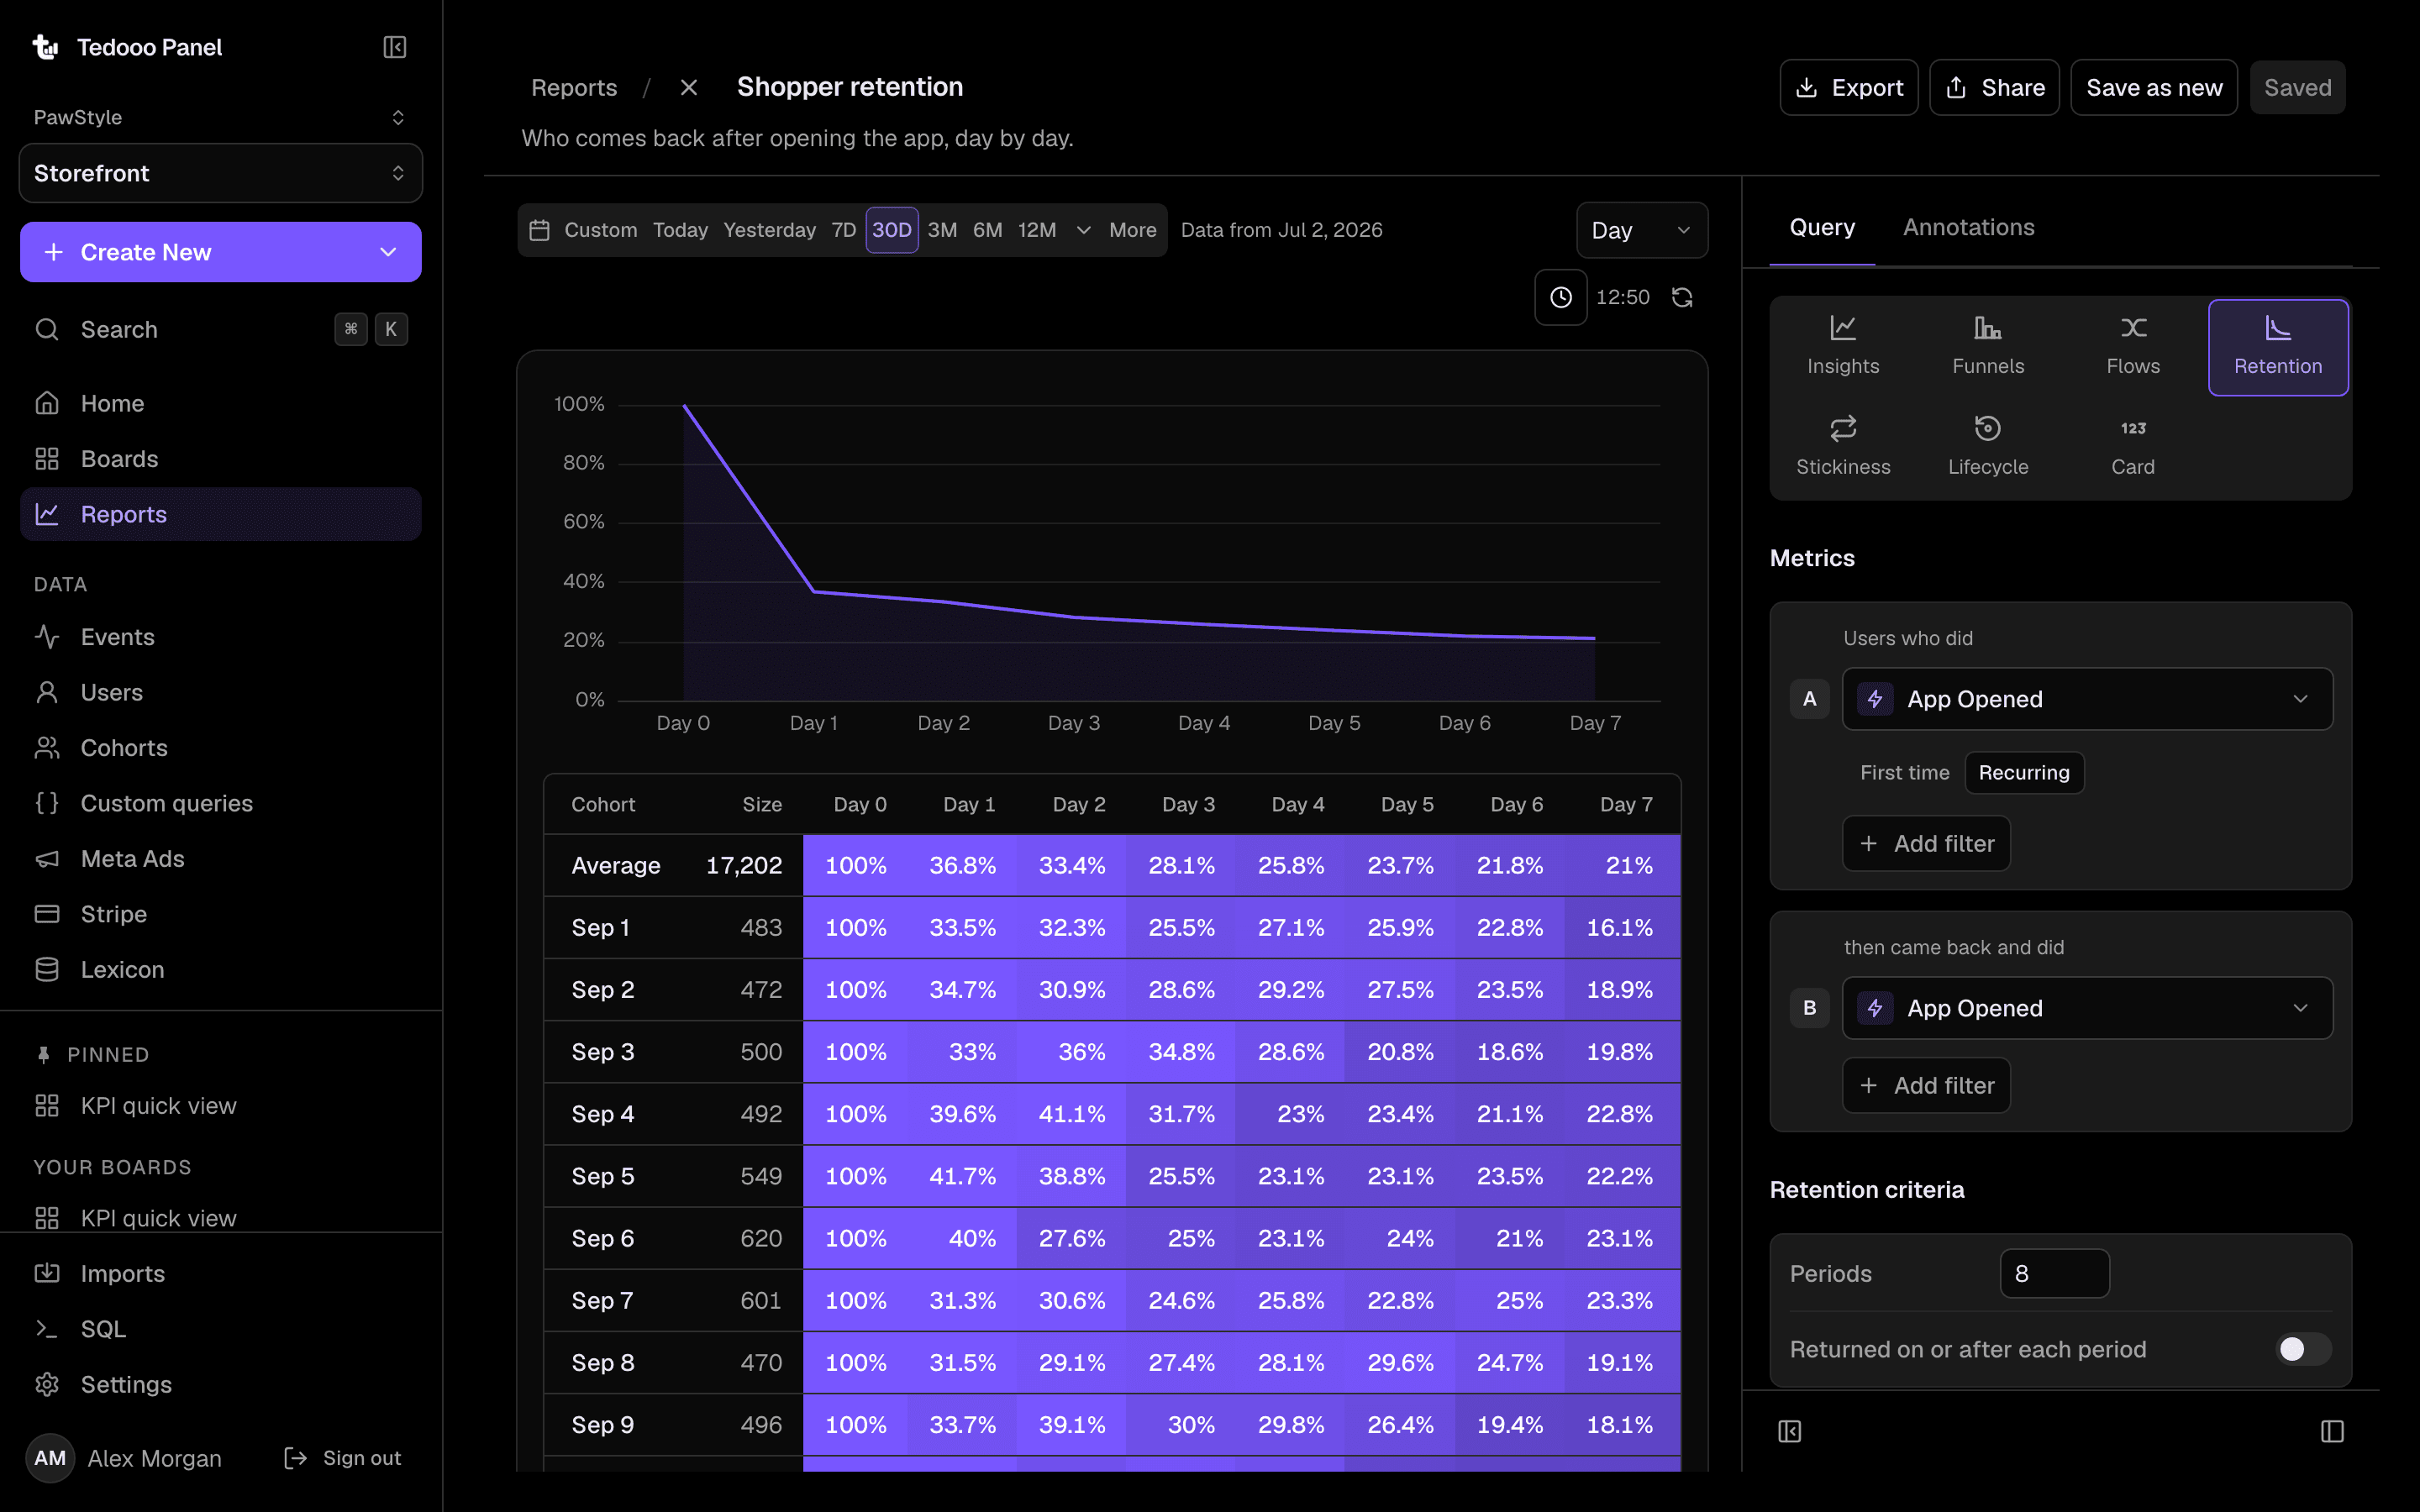The image size is (2420, 1512).
Task: Open the clock history icon button
Action: [x=1560, y=297]
